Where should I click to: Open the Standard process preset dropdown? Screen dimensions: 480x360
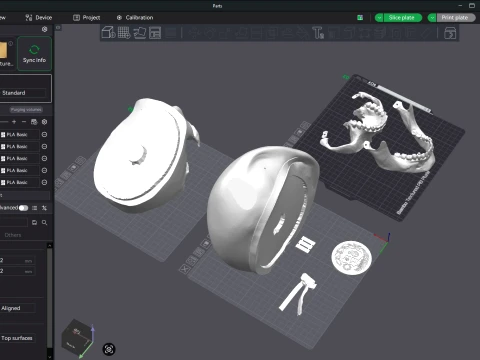(x=23, y=93)
